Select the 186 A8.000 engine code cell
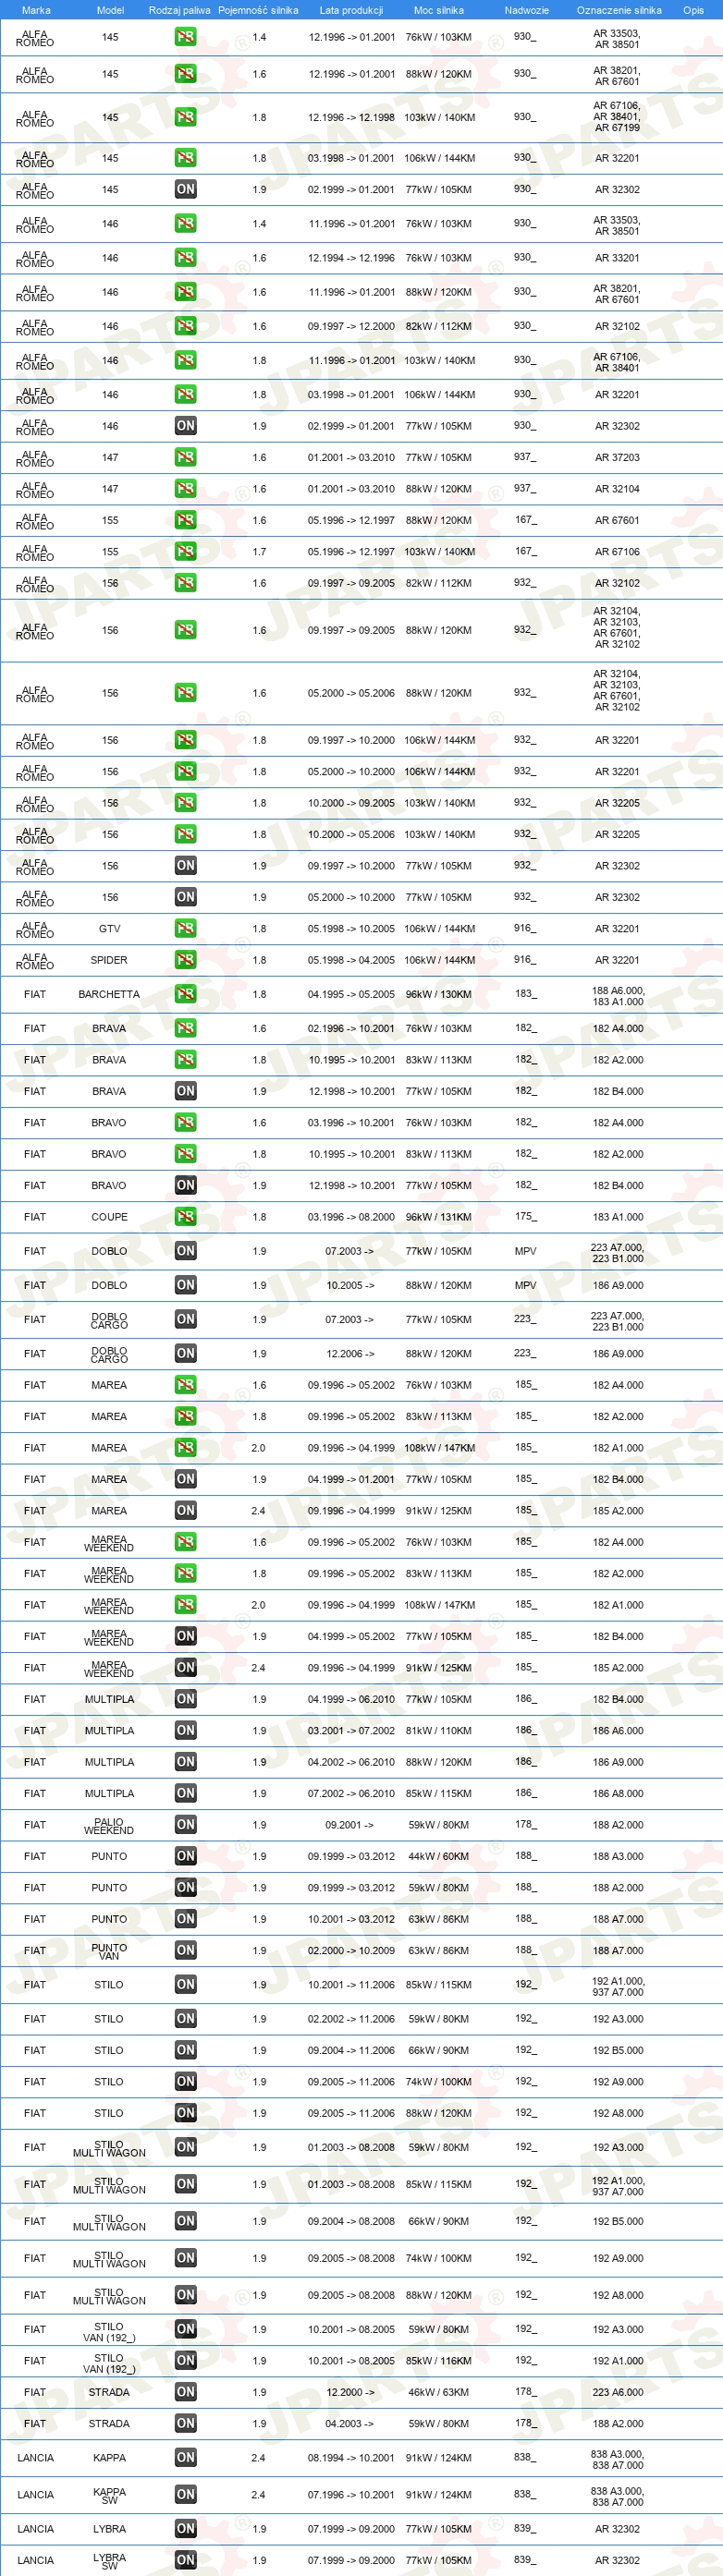 pos(618,1793)
